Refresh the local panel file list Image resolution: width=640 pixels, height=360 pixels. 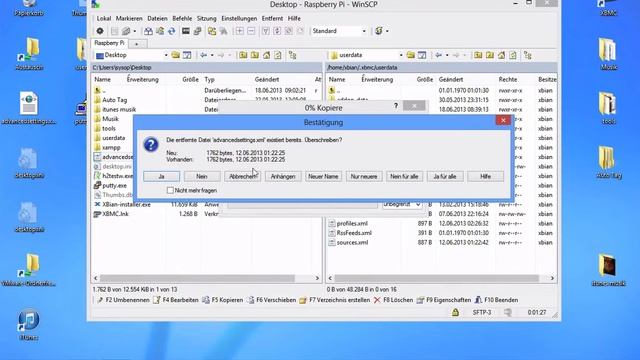[278, 55]
